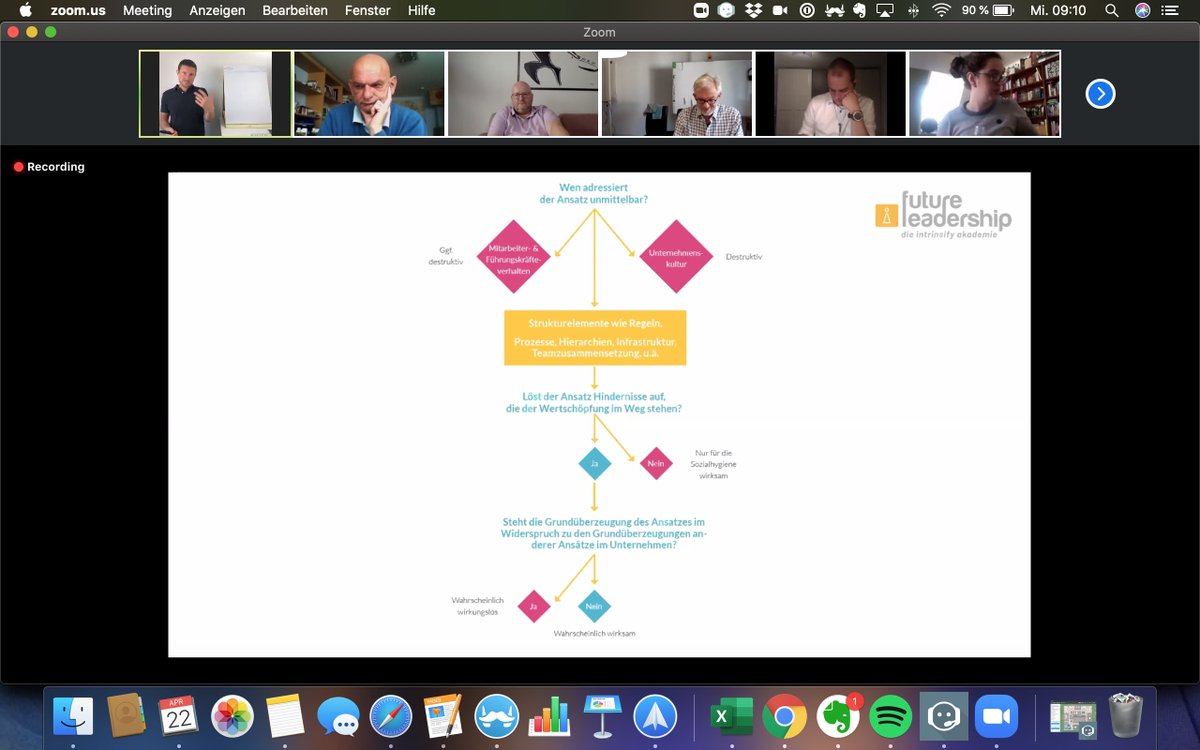Click blue arrow to show more participants
Viewport: 1200px width, 750px height.
(1100, 93)
